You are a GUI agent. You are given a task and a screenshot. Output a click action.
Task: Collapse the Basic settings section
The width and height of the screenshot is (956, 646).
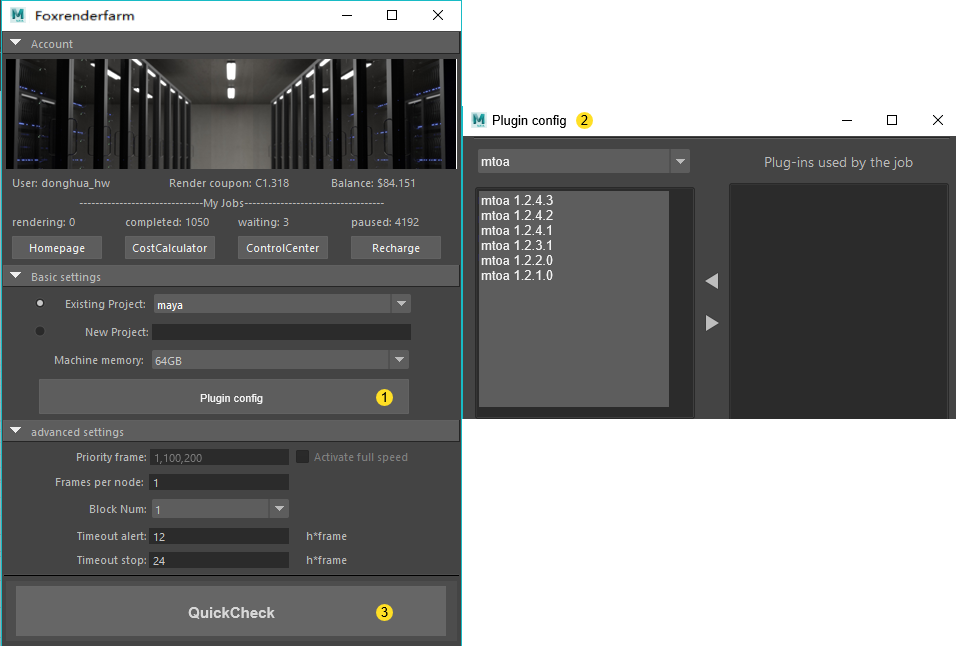(x=16, y=276)
